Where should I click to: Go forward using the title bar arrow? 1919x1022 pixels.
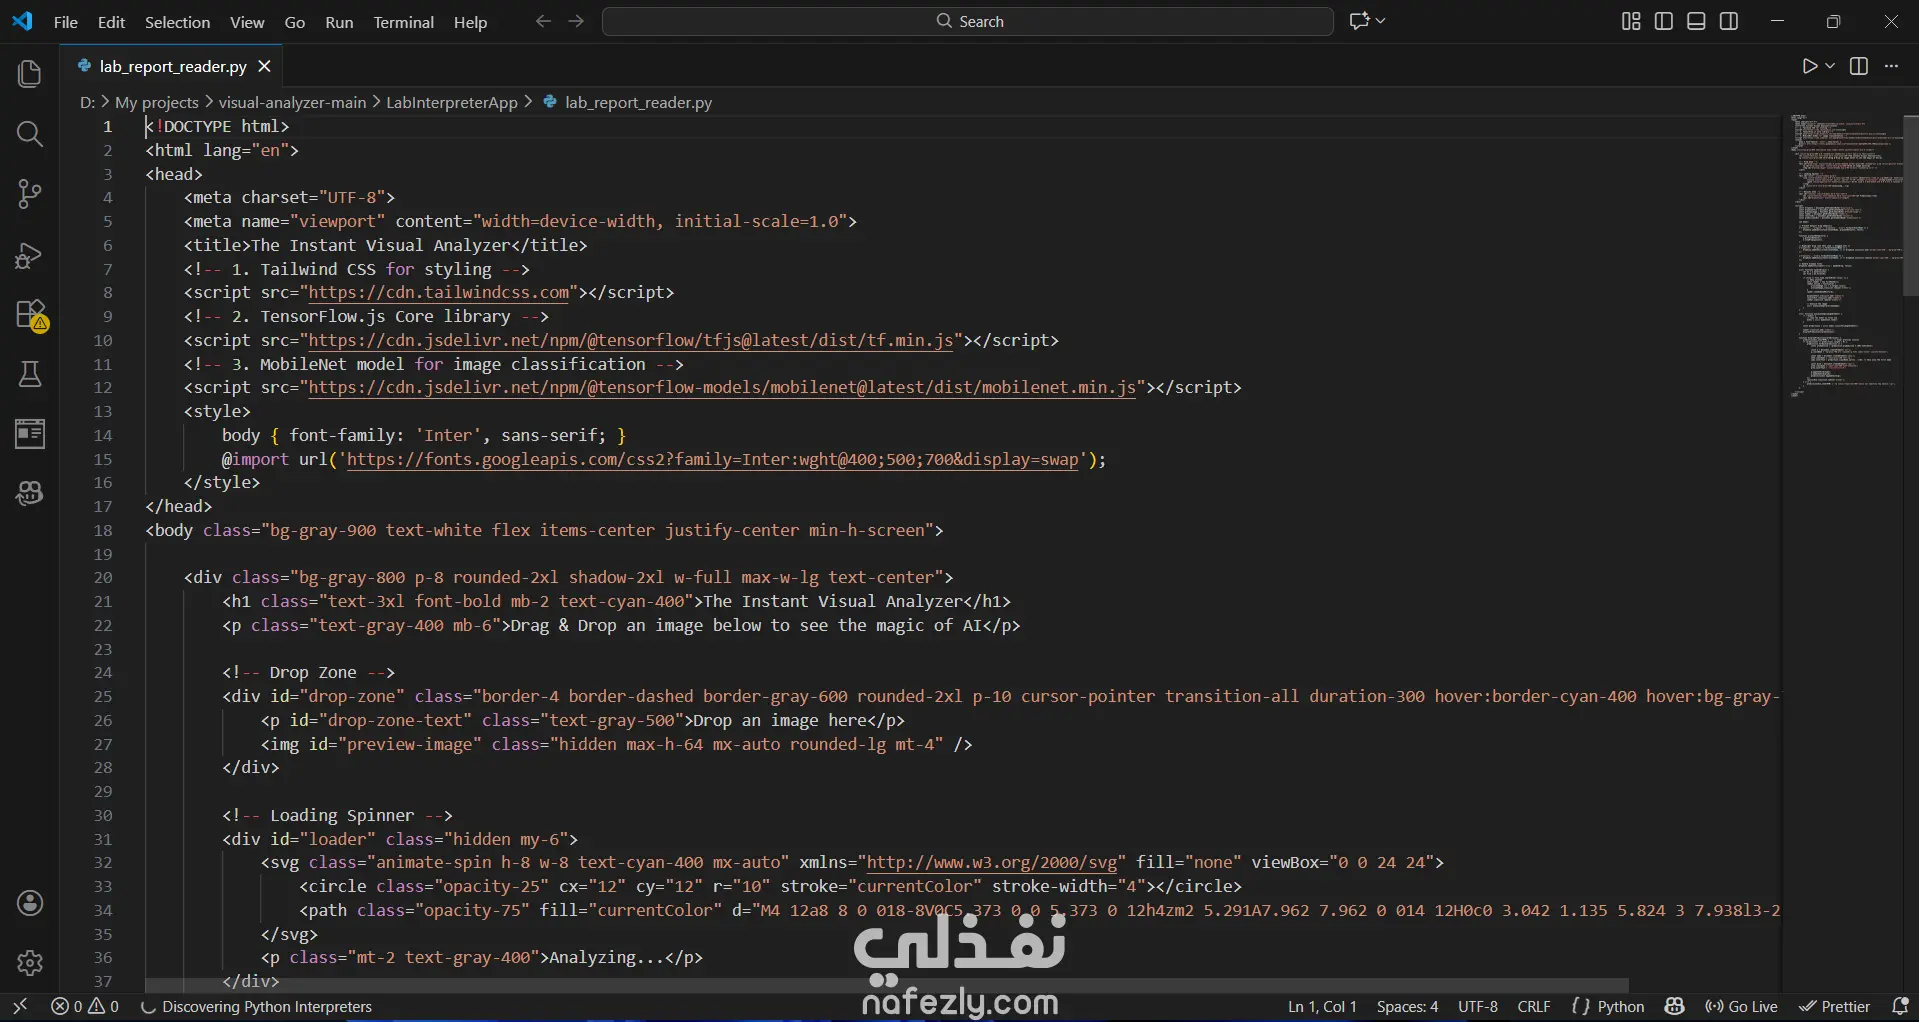(x=576, y=21)
